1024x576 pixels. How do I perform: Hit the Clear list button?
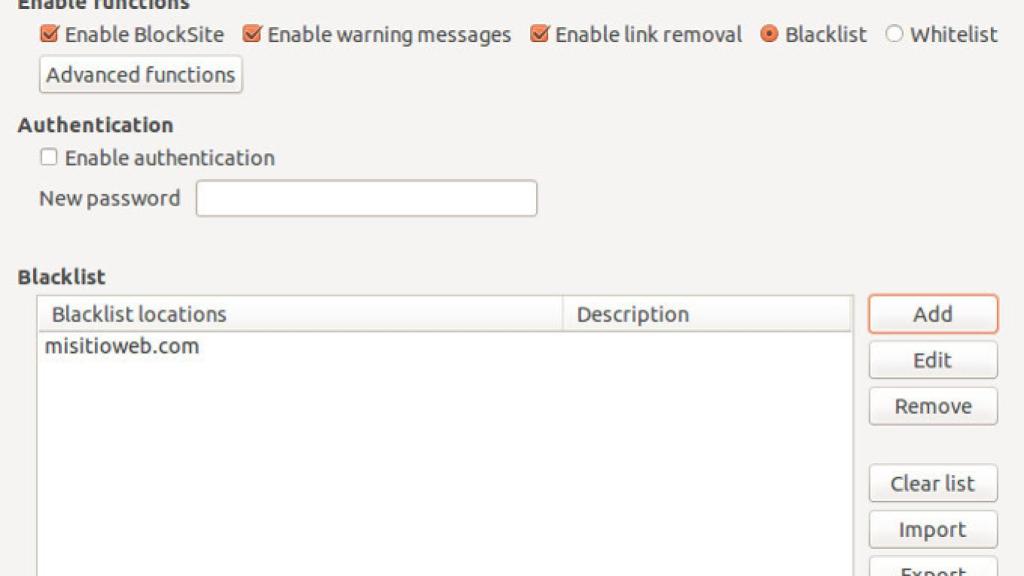point(932,484)
